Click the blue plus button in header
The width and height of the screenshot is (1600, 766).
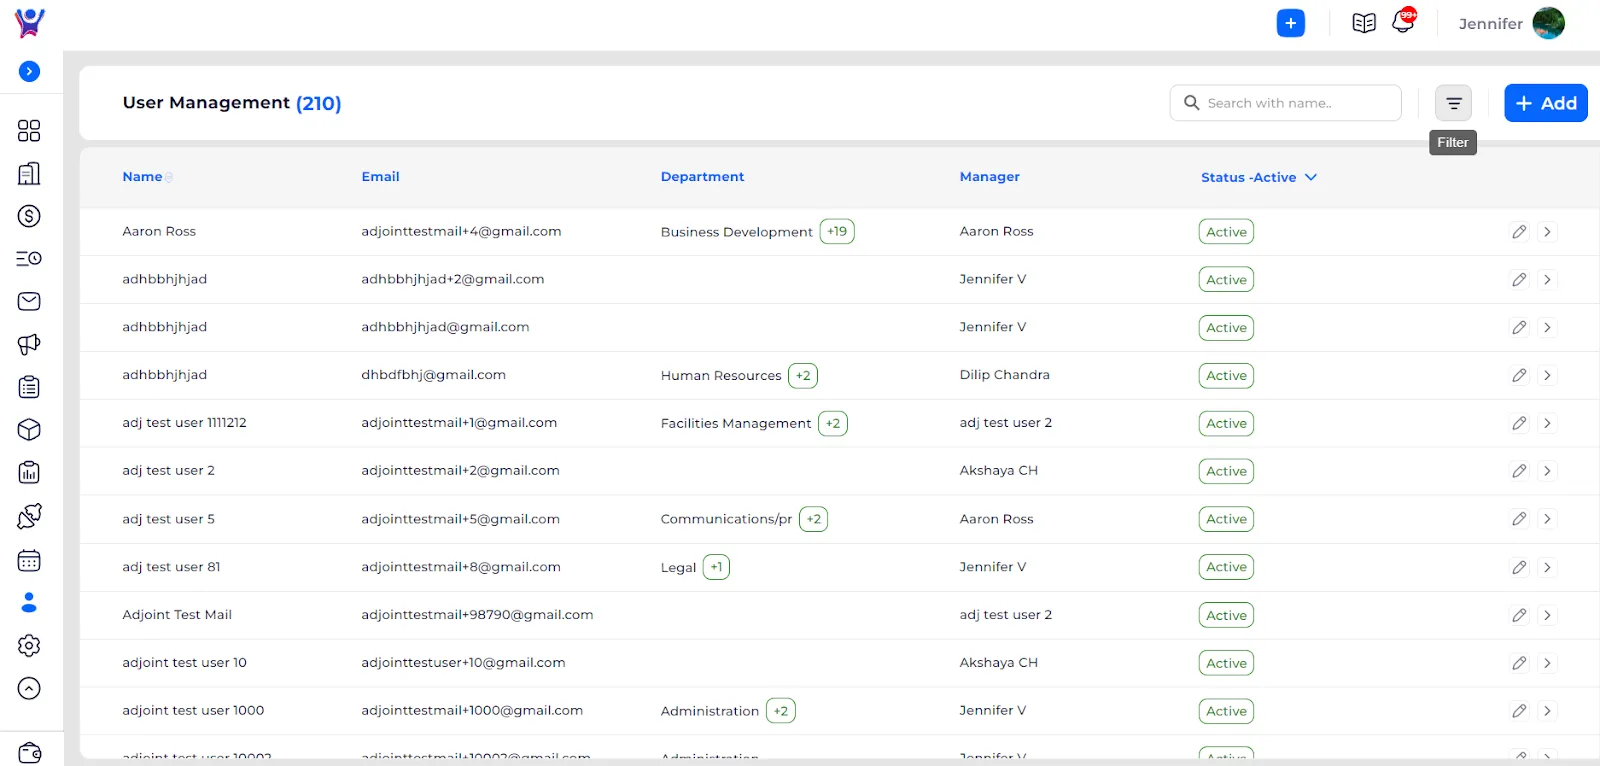tap(1291, 23)
